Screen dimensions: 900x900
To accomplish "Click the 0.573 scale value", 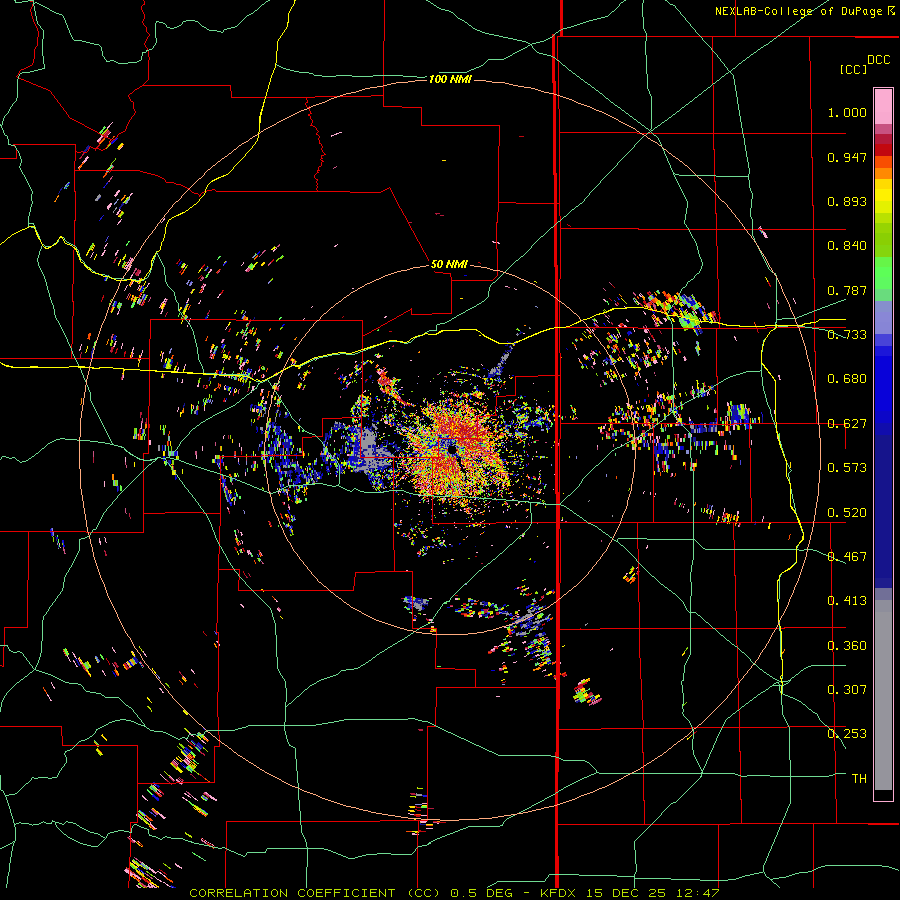I will 847,468.
